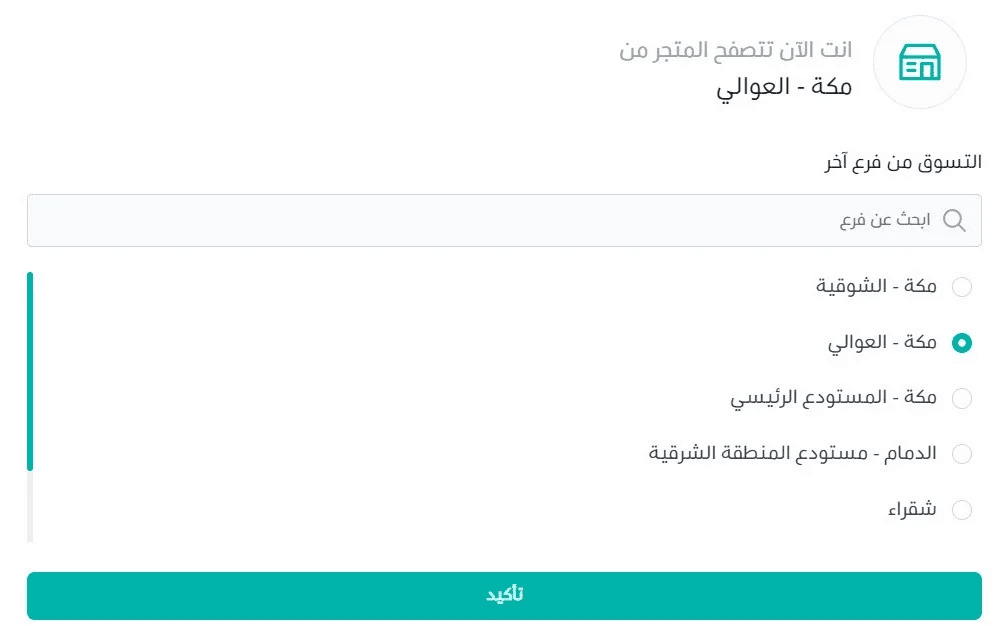Click the current store name under the header
The height and width of the screenshot is (643, 1007).
784,86
